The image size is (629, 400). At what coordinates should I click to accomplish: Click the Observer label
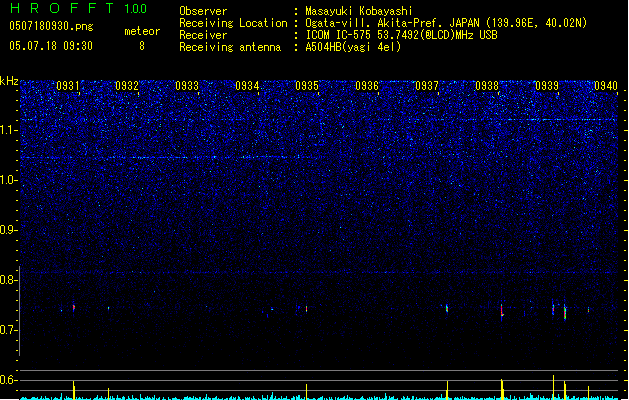click(x=203, y=11)
